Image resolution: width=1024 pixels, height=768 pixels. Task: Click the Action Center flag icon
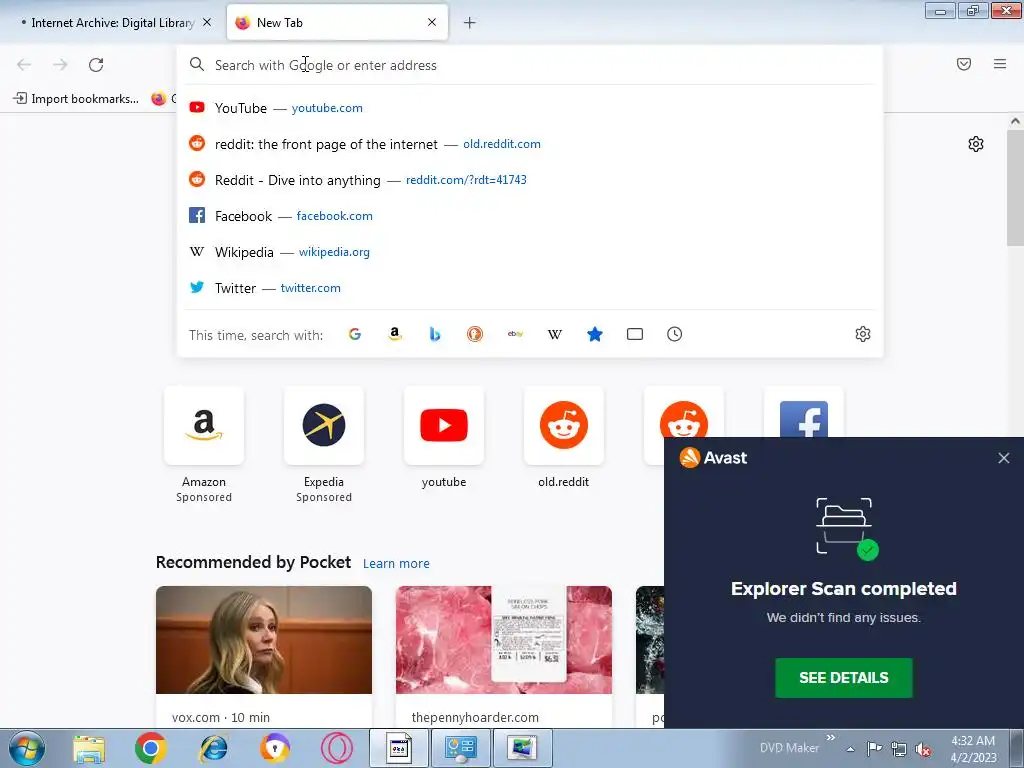(874, 749)
